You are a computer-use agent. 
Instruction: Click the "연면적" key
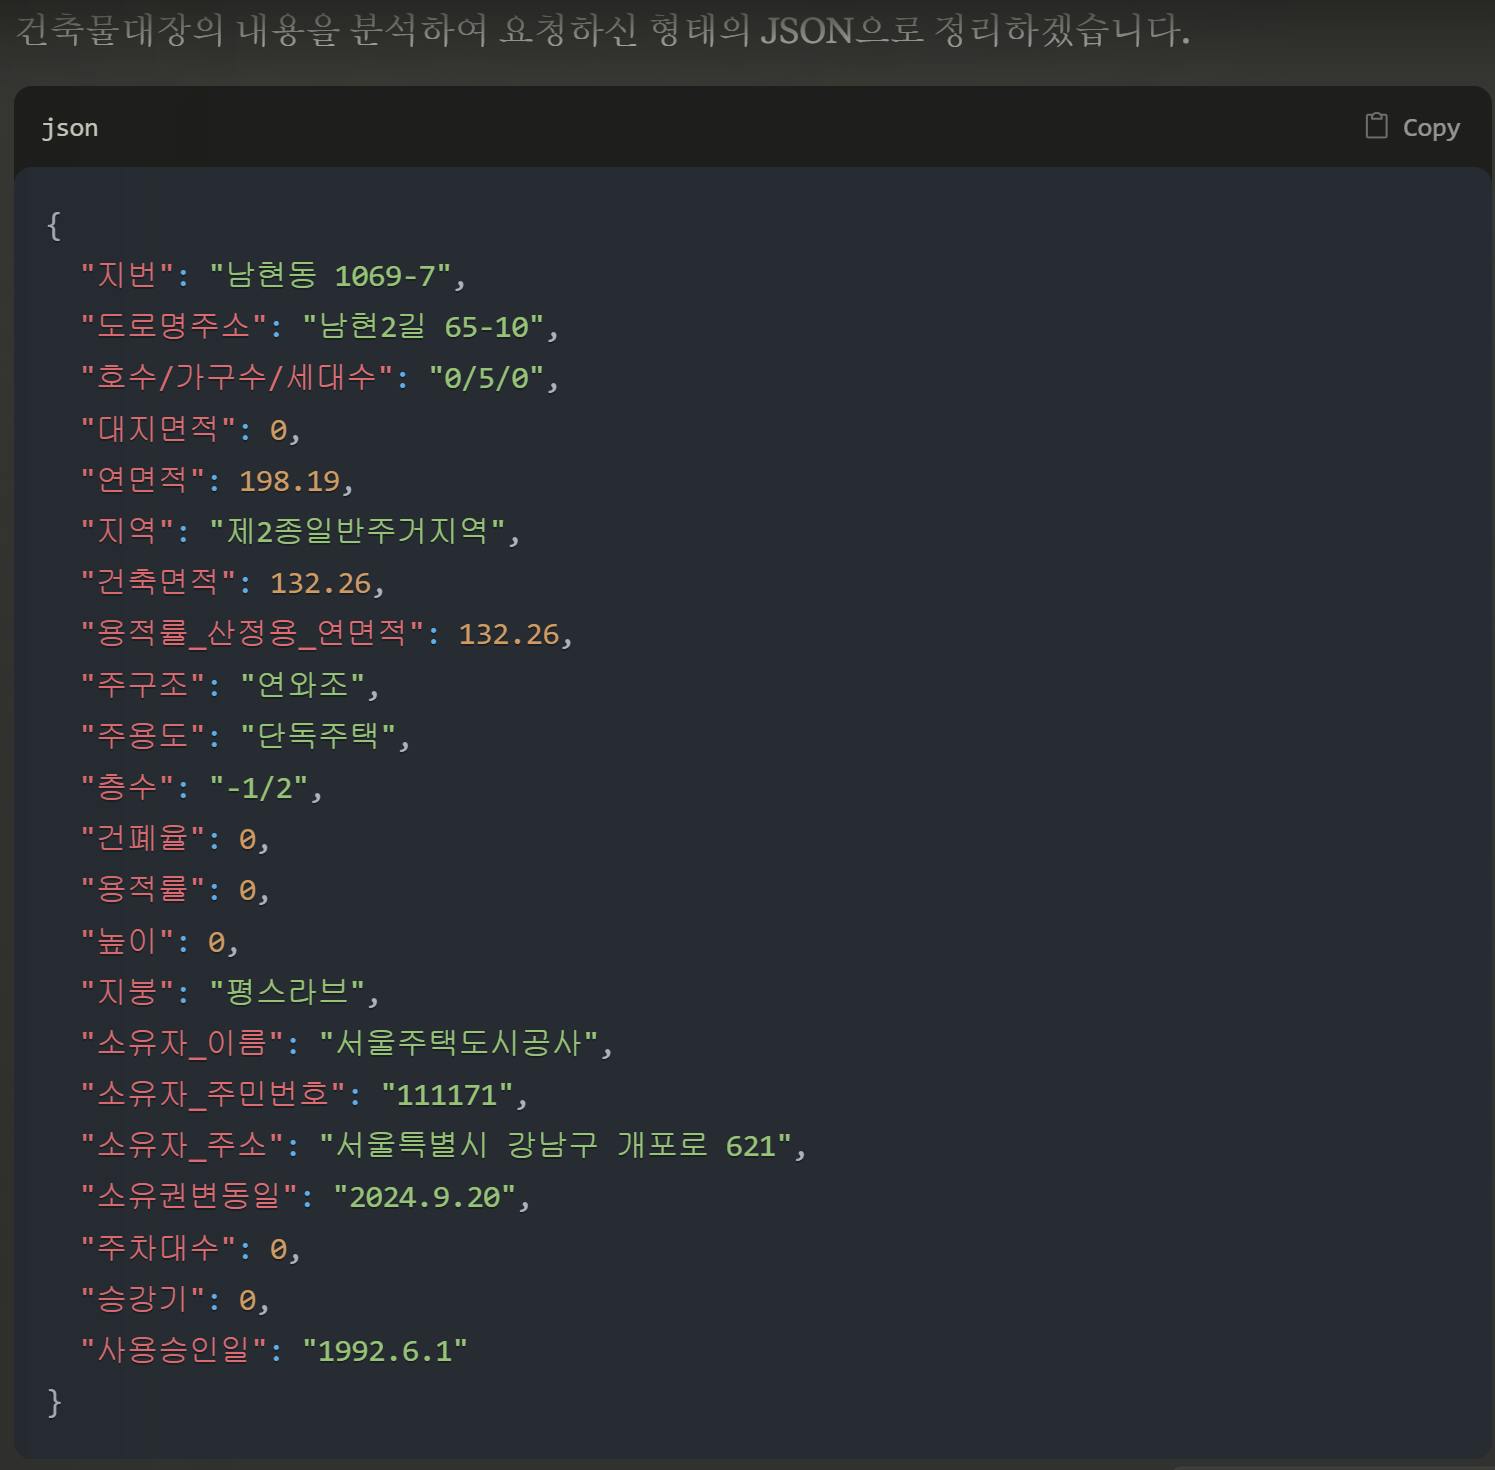pyautogui.click(x=143, y=480)
